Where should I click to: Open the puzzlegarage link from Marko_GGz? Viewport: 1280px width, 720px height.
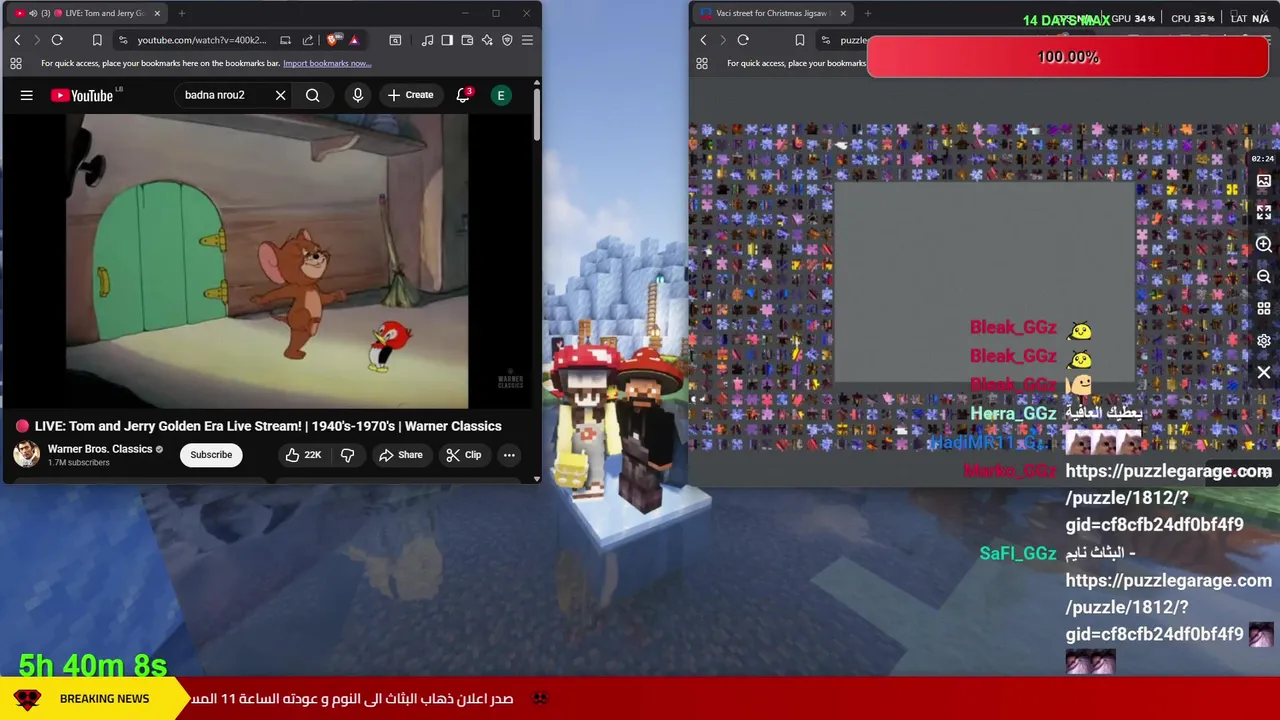tap(1168, 498)
